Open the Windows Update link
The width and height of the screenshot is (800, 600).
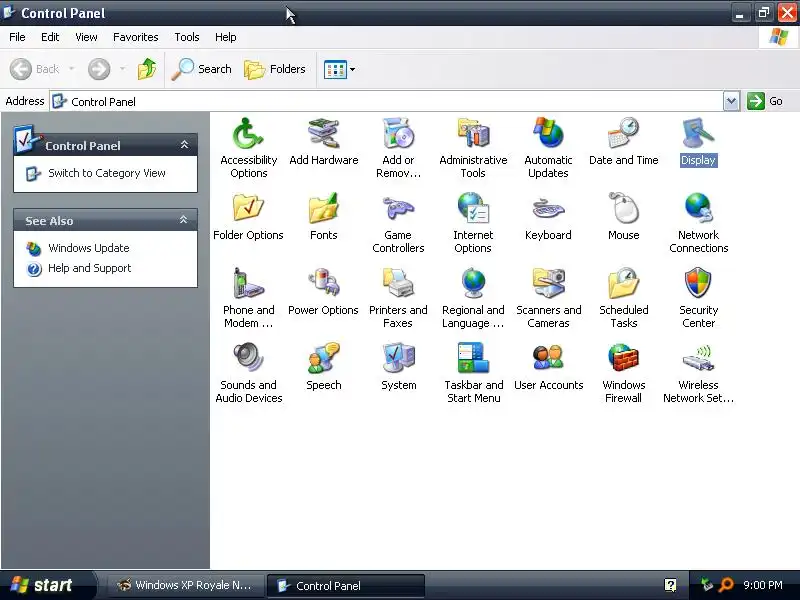[x=89, y=248]
